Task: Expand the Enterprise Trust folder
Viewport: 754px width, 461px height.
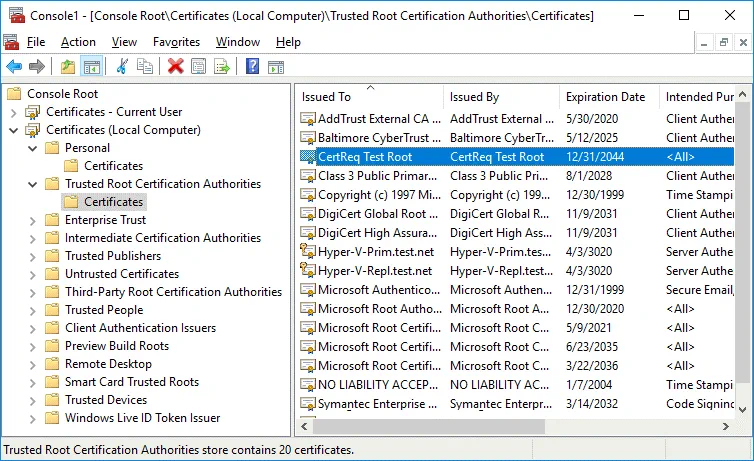Action: tap(32, 220)
